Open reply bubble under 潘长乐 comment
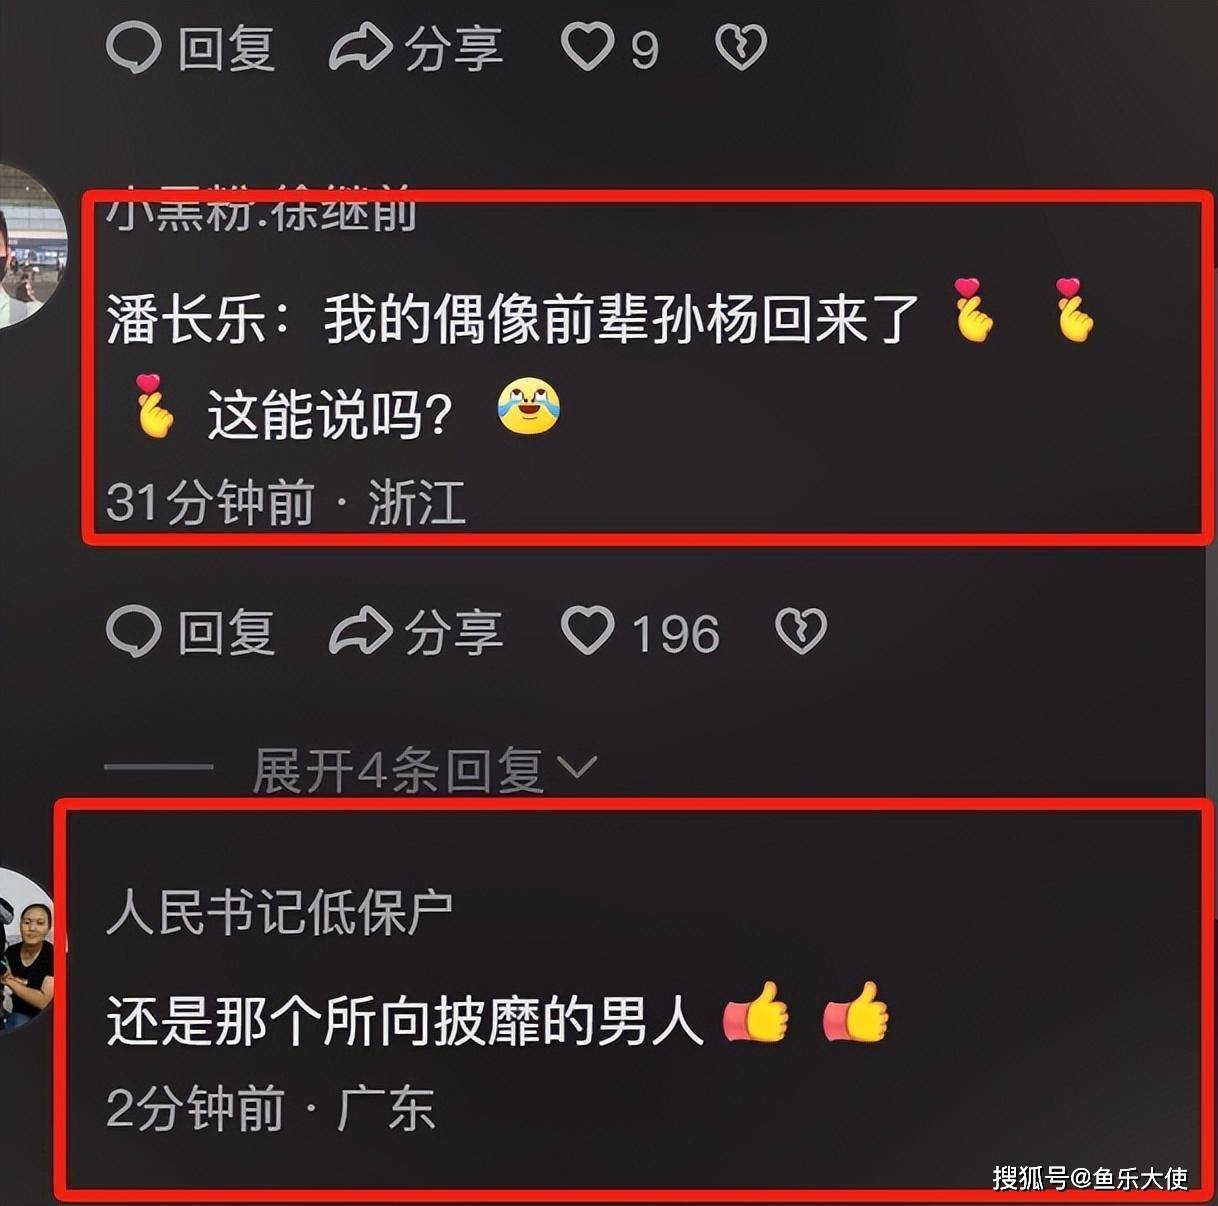Screen dimensions: 1218x1206 point(133,632)
